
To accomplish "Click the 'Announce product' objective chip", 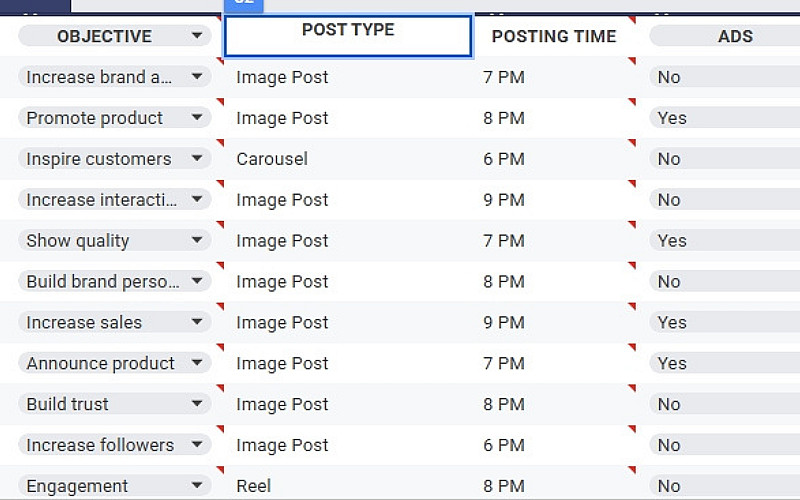I will pyautogui.click(x=101, y=364).
